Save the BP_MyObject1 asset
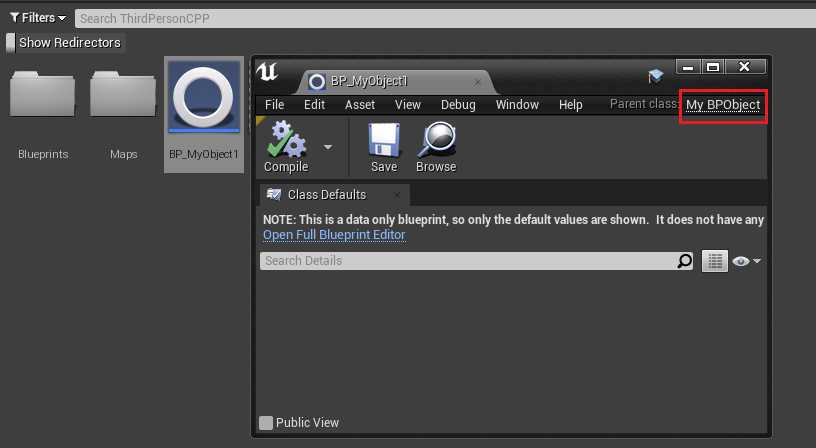The width and height of the screenshot is (816, 448). [384, 147]
